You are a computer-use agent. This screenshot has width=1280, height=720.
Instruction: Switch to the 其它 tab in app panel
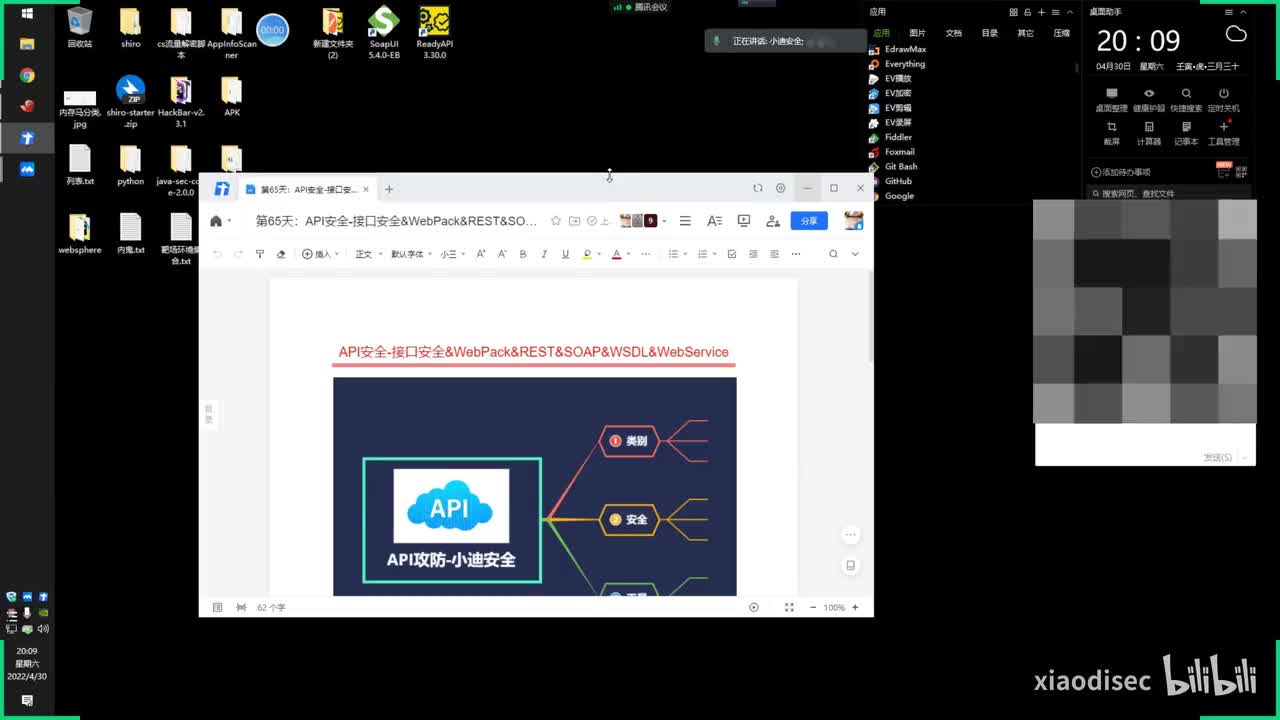[x=1025, y=33]
